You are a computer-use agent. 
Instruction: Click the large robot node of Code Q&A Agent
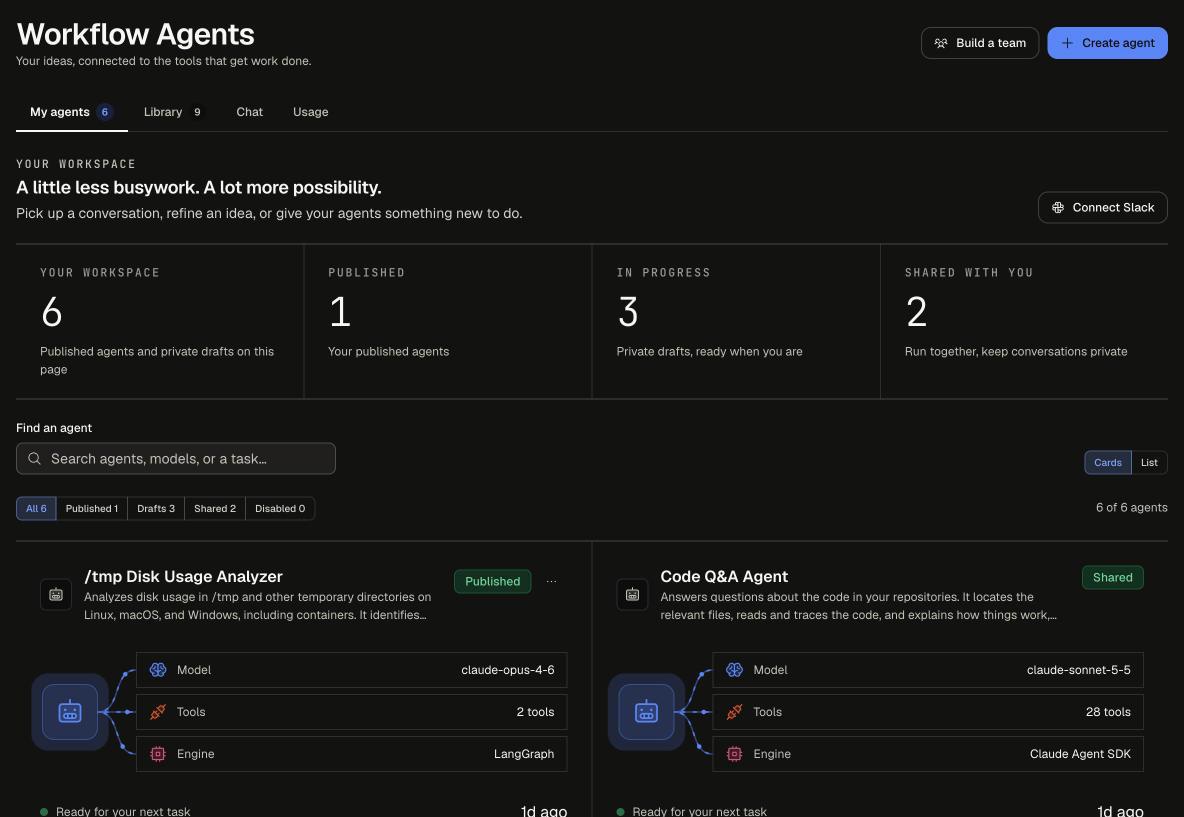point(646,711)
